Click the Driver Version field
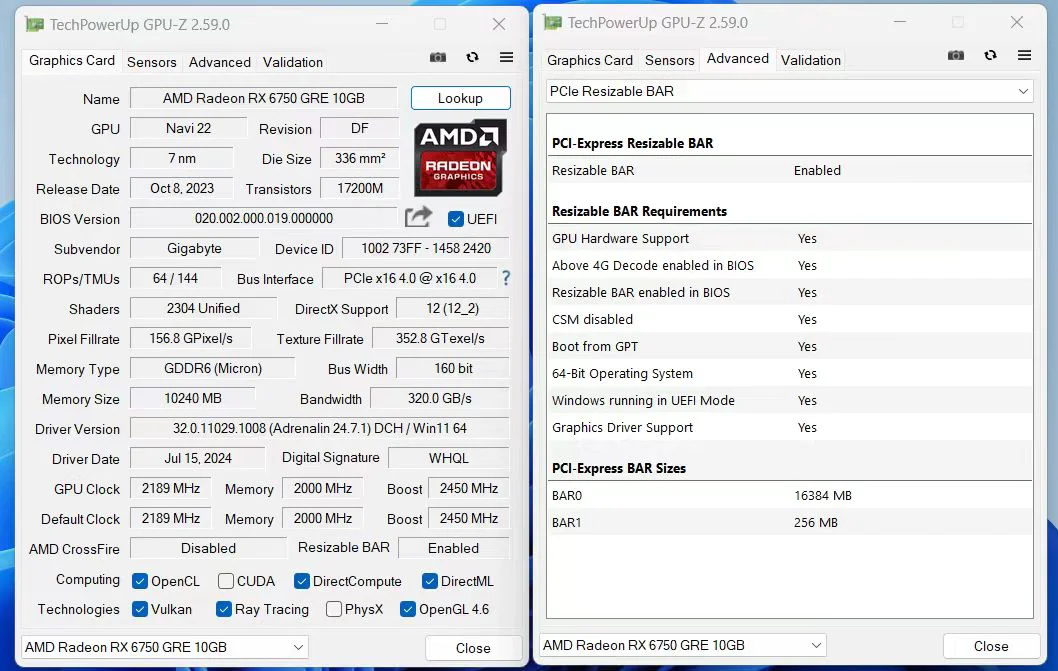The image size is (1058, 671). (320, 428)
